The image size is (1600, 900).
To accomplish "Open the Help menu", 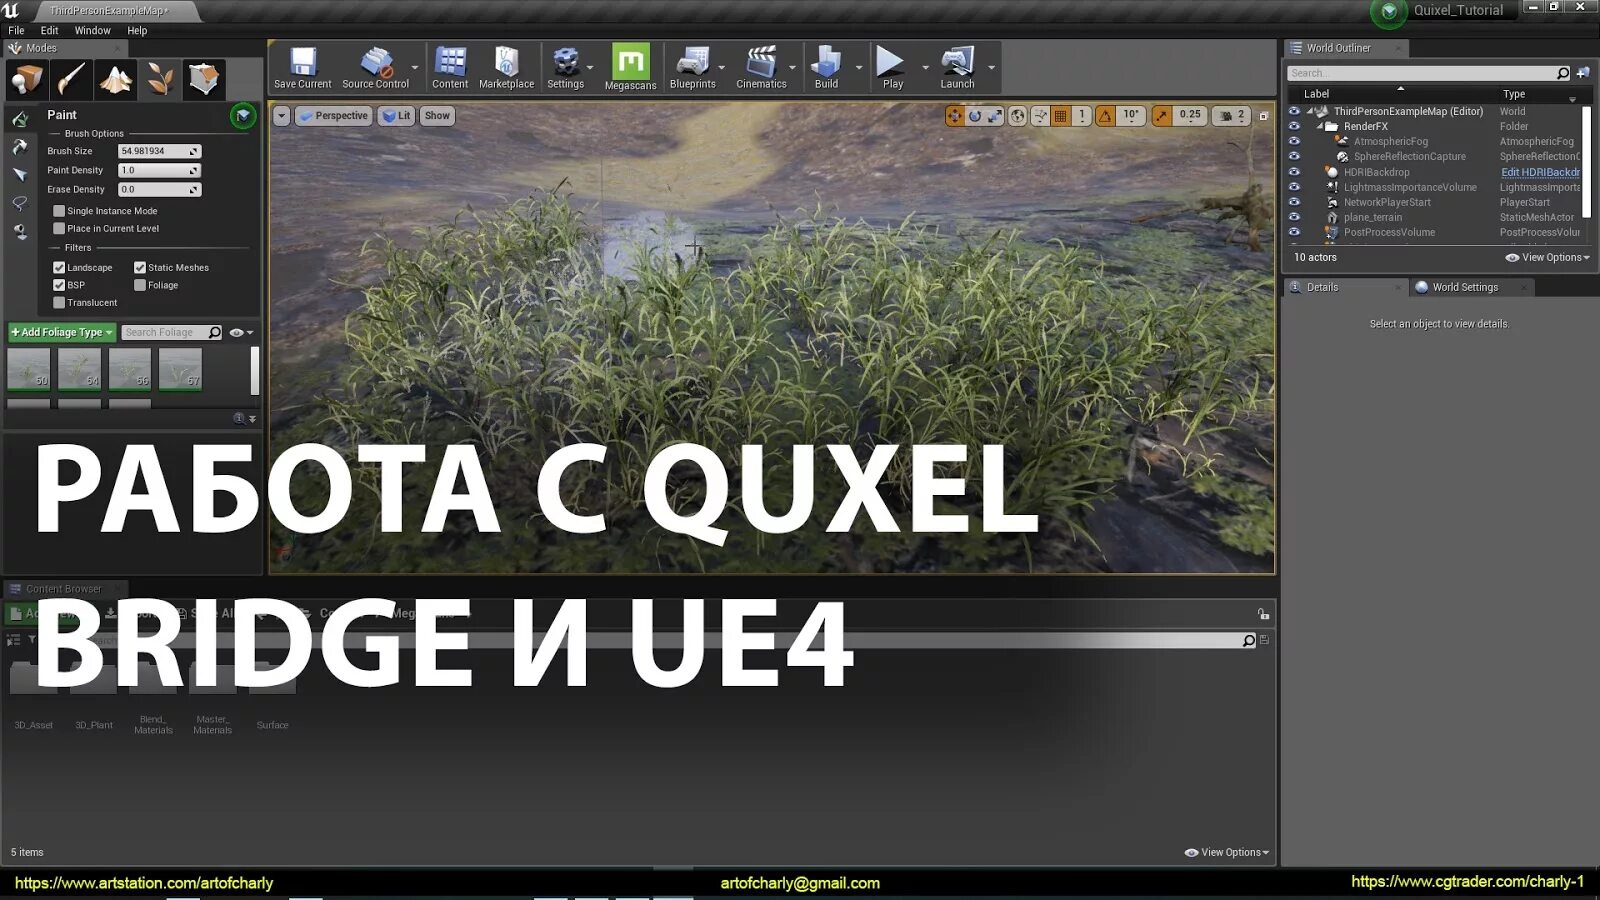I will coord(137,31).
